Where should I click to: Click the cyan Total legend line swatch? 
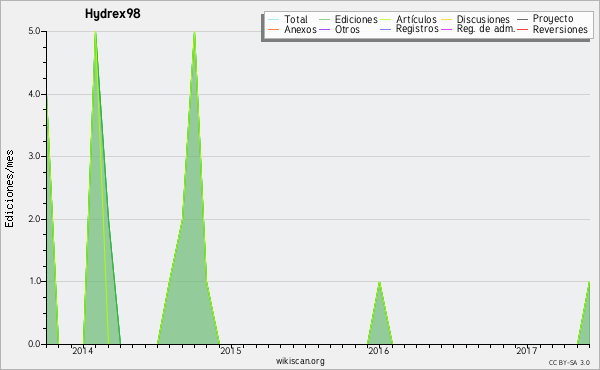(x=273, y=19)
